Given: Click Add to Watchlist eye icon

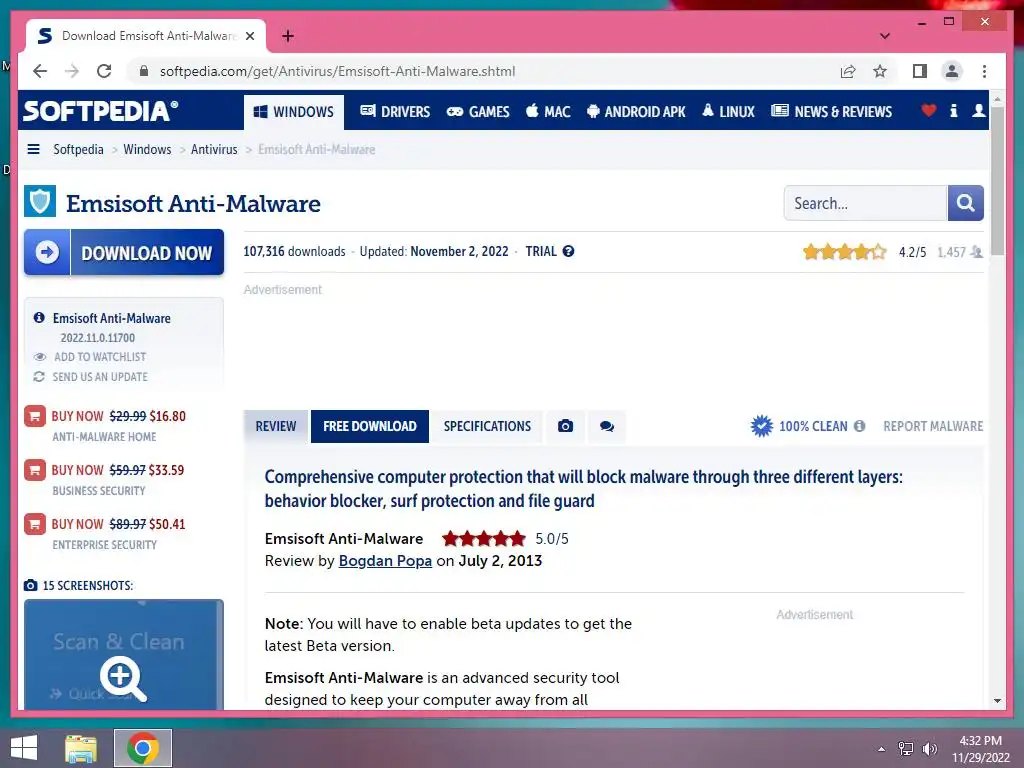Looking at the screenshot, I should (x=40, y=357).
